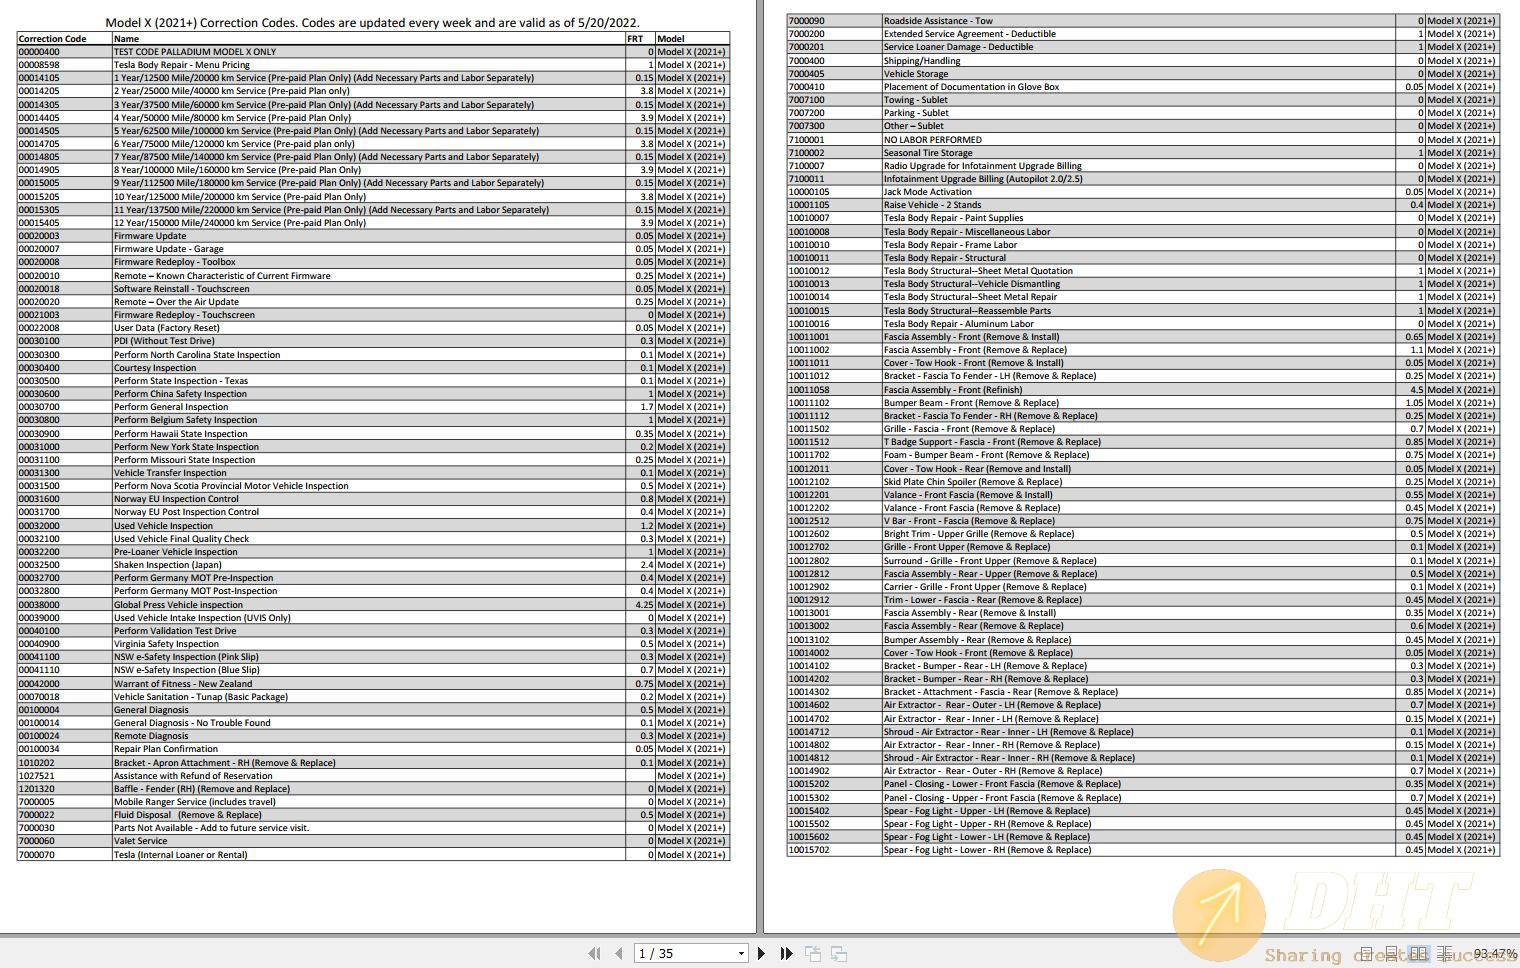Viewport: 1520px width, 968px height.
Task: Select the two-page facing layout
Action: tap(1418, 954)
